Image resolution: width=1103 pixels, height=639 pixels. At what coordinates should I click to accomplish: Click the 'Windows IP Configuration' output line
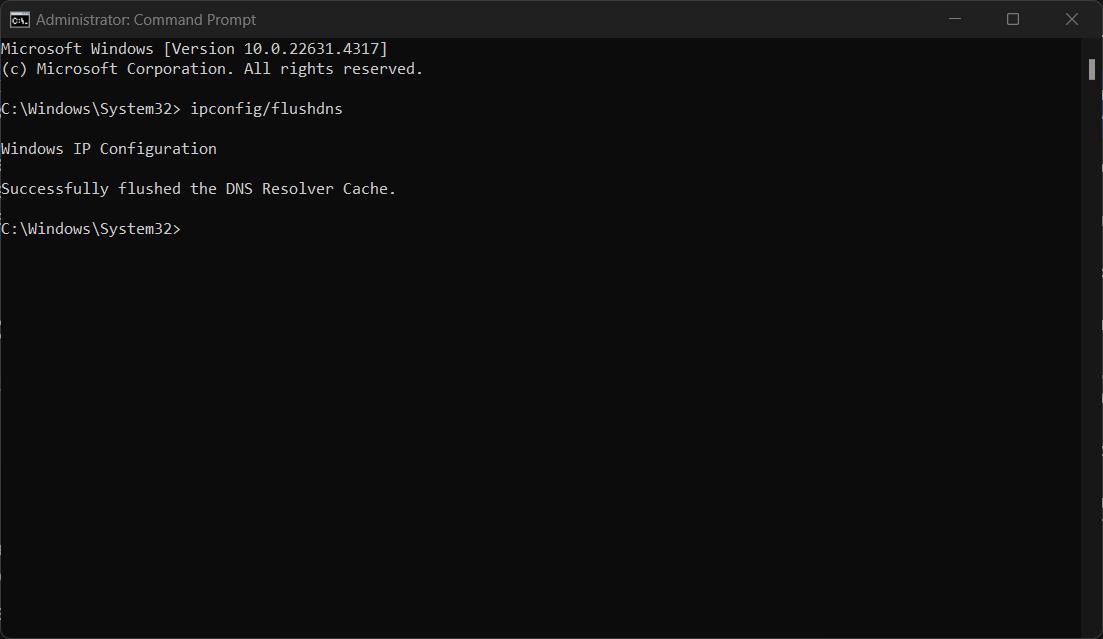coord(109,149)
